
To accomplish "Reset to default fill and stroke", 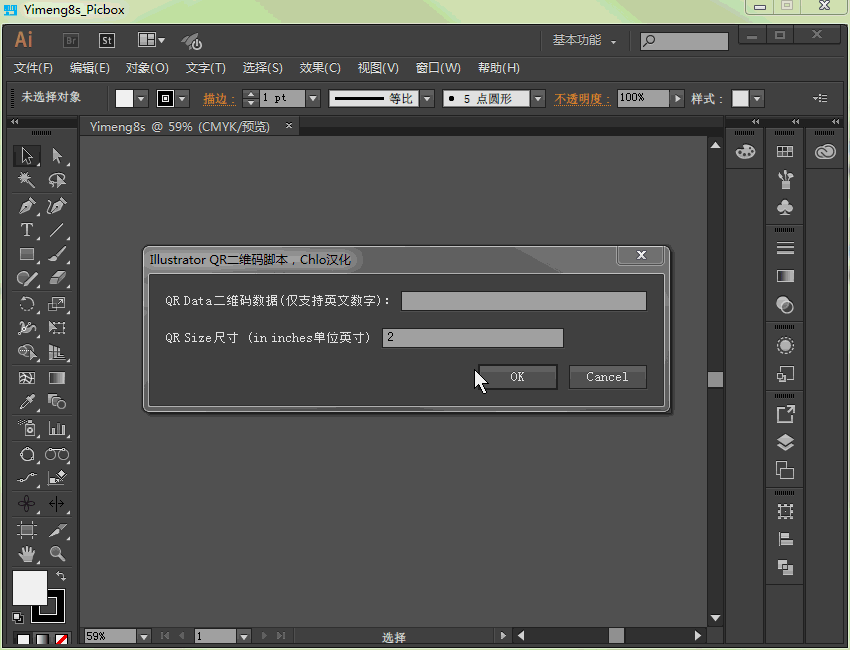I will [x=18, y=618].
